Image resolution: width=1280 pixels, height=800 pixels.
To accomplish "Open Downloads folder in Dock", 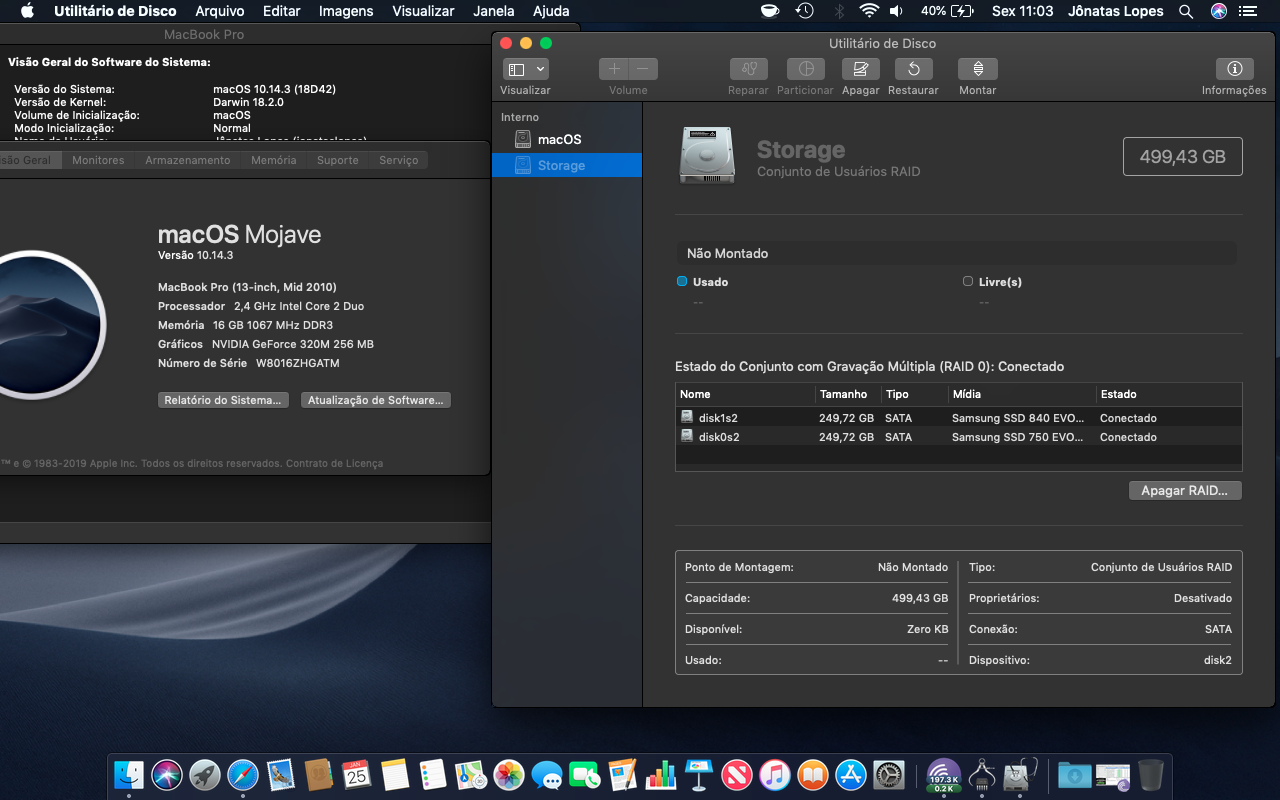I will [x=1075, y=774].
